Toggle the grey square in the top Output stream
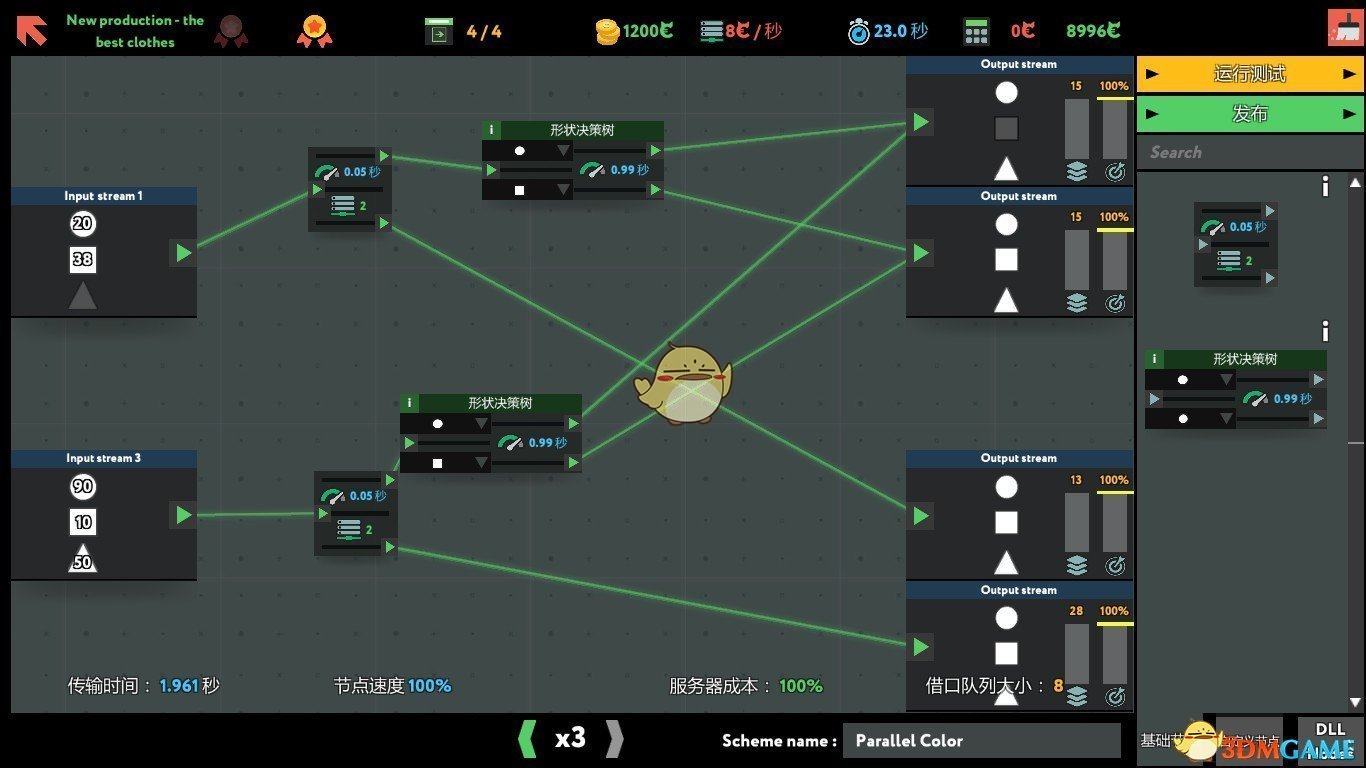 pyautogui.click(x=1007, y=128)
